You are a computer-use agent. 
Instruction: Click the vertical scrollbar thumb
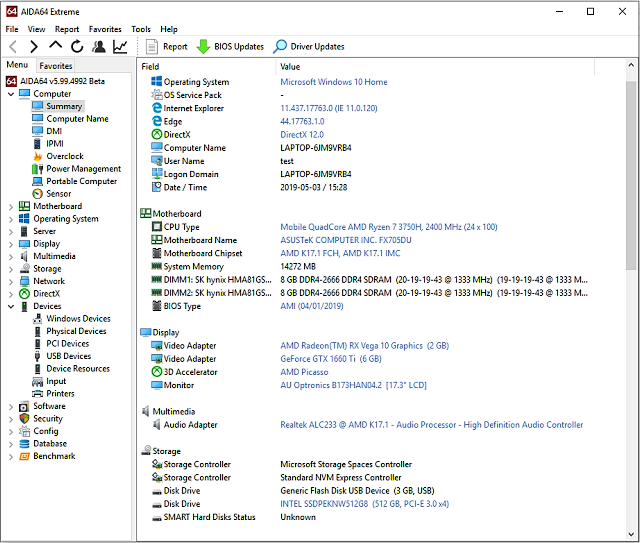[x=631, y=176]
